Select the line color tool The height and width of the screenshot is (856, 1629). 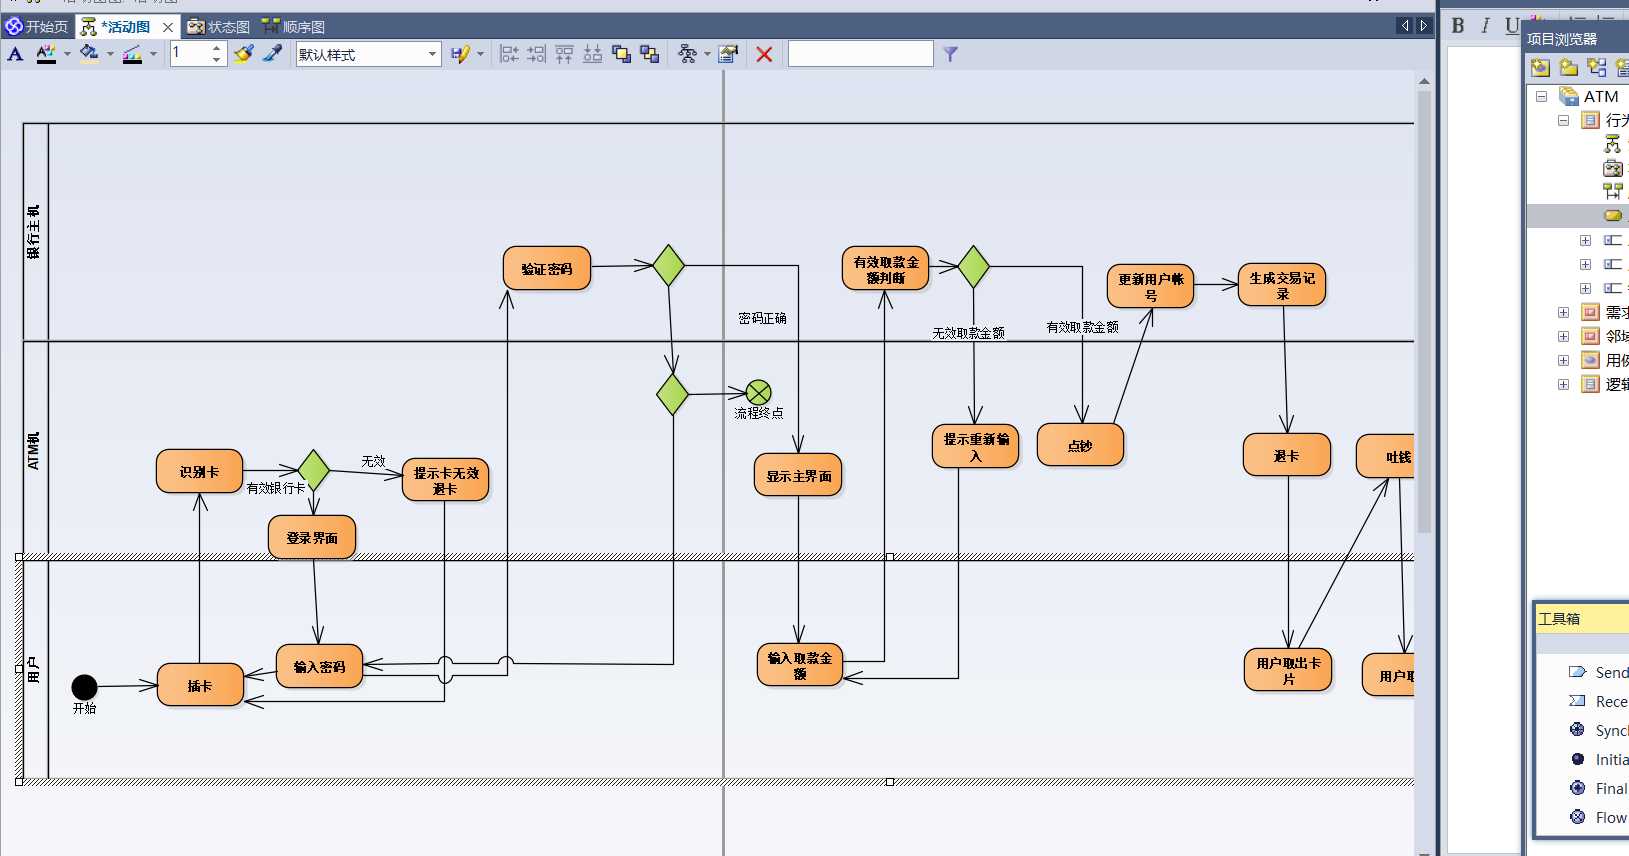coord(132,54)
